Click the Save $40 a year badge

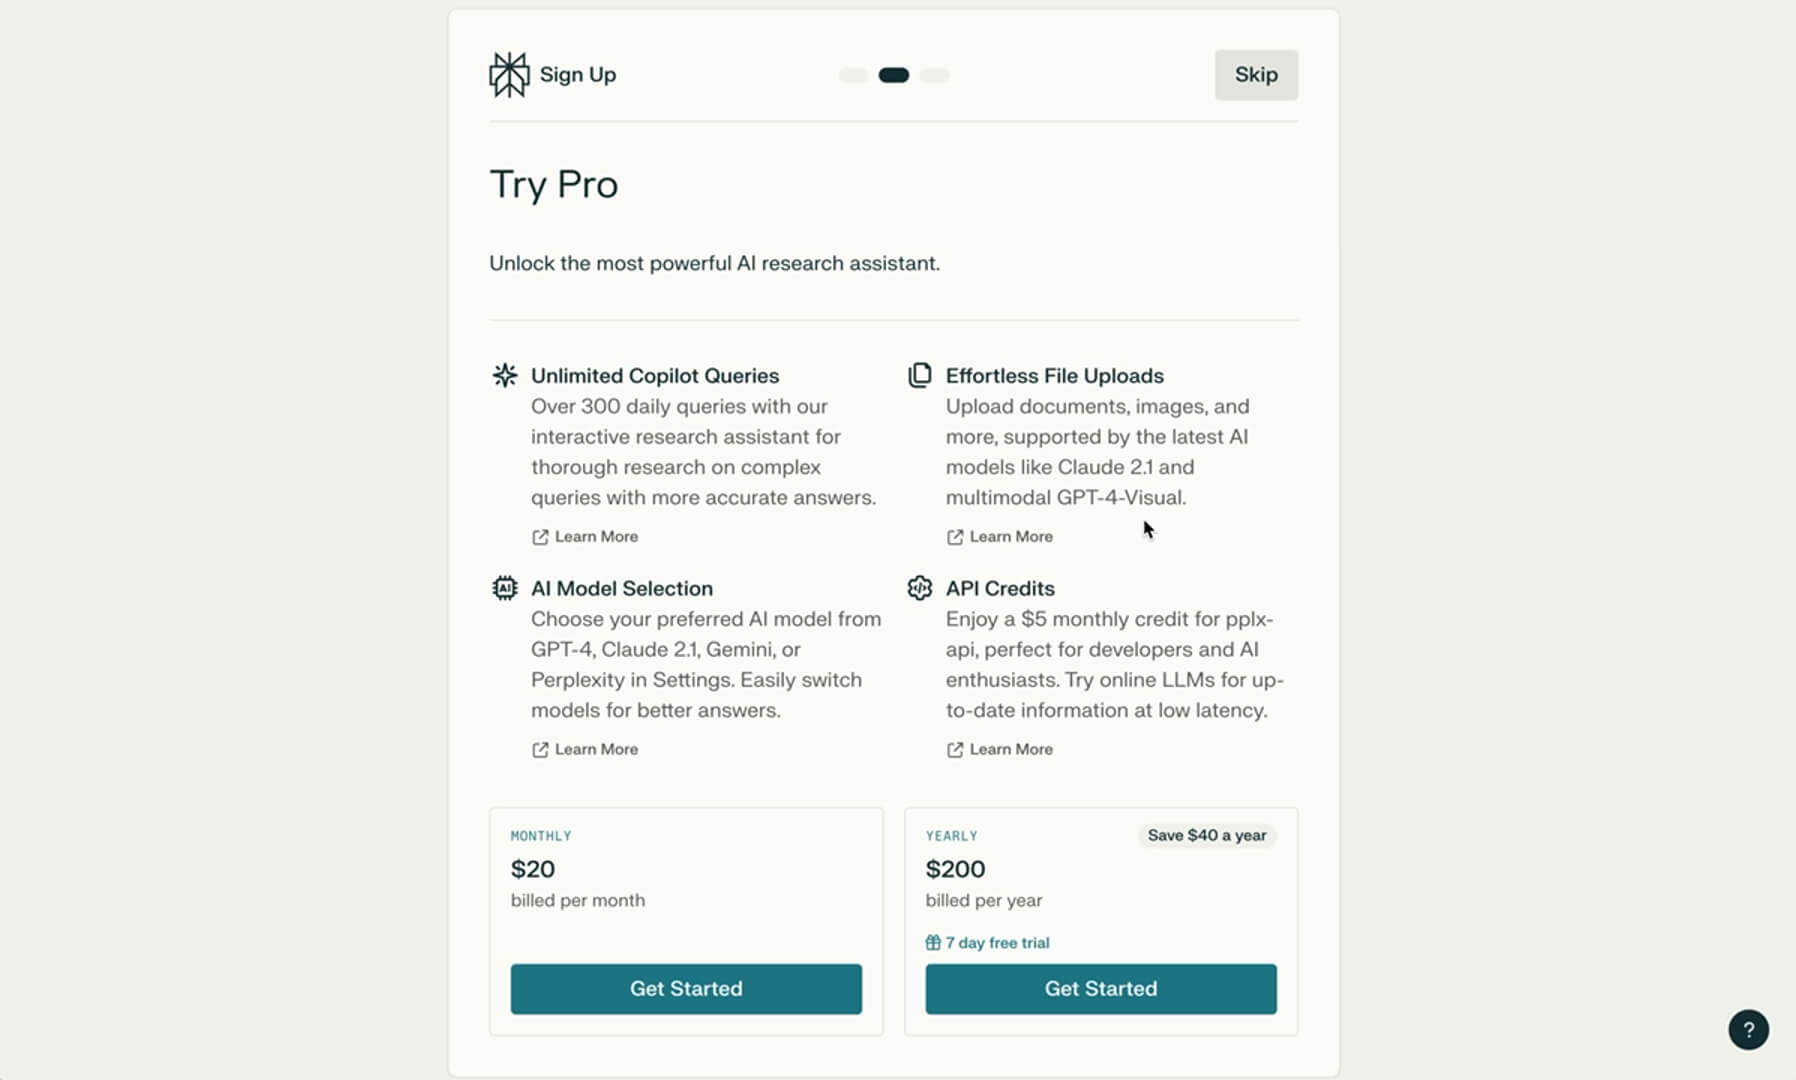pos(1207,836)
